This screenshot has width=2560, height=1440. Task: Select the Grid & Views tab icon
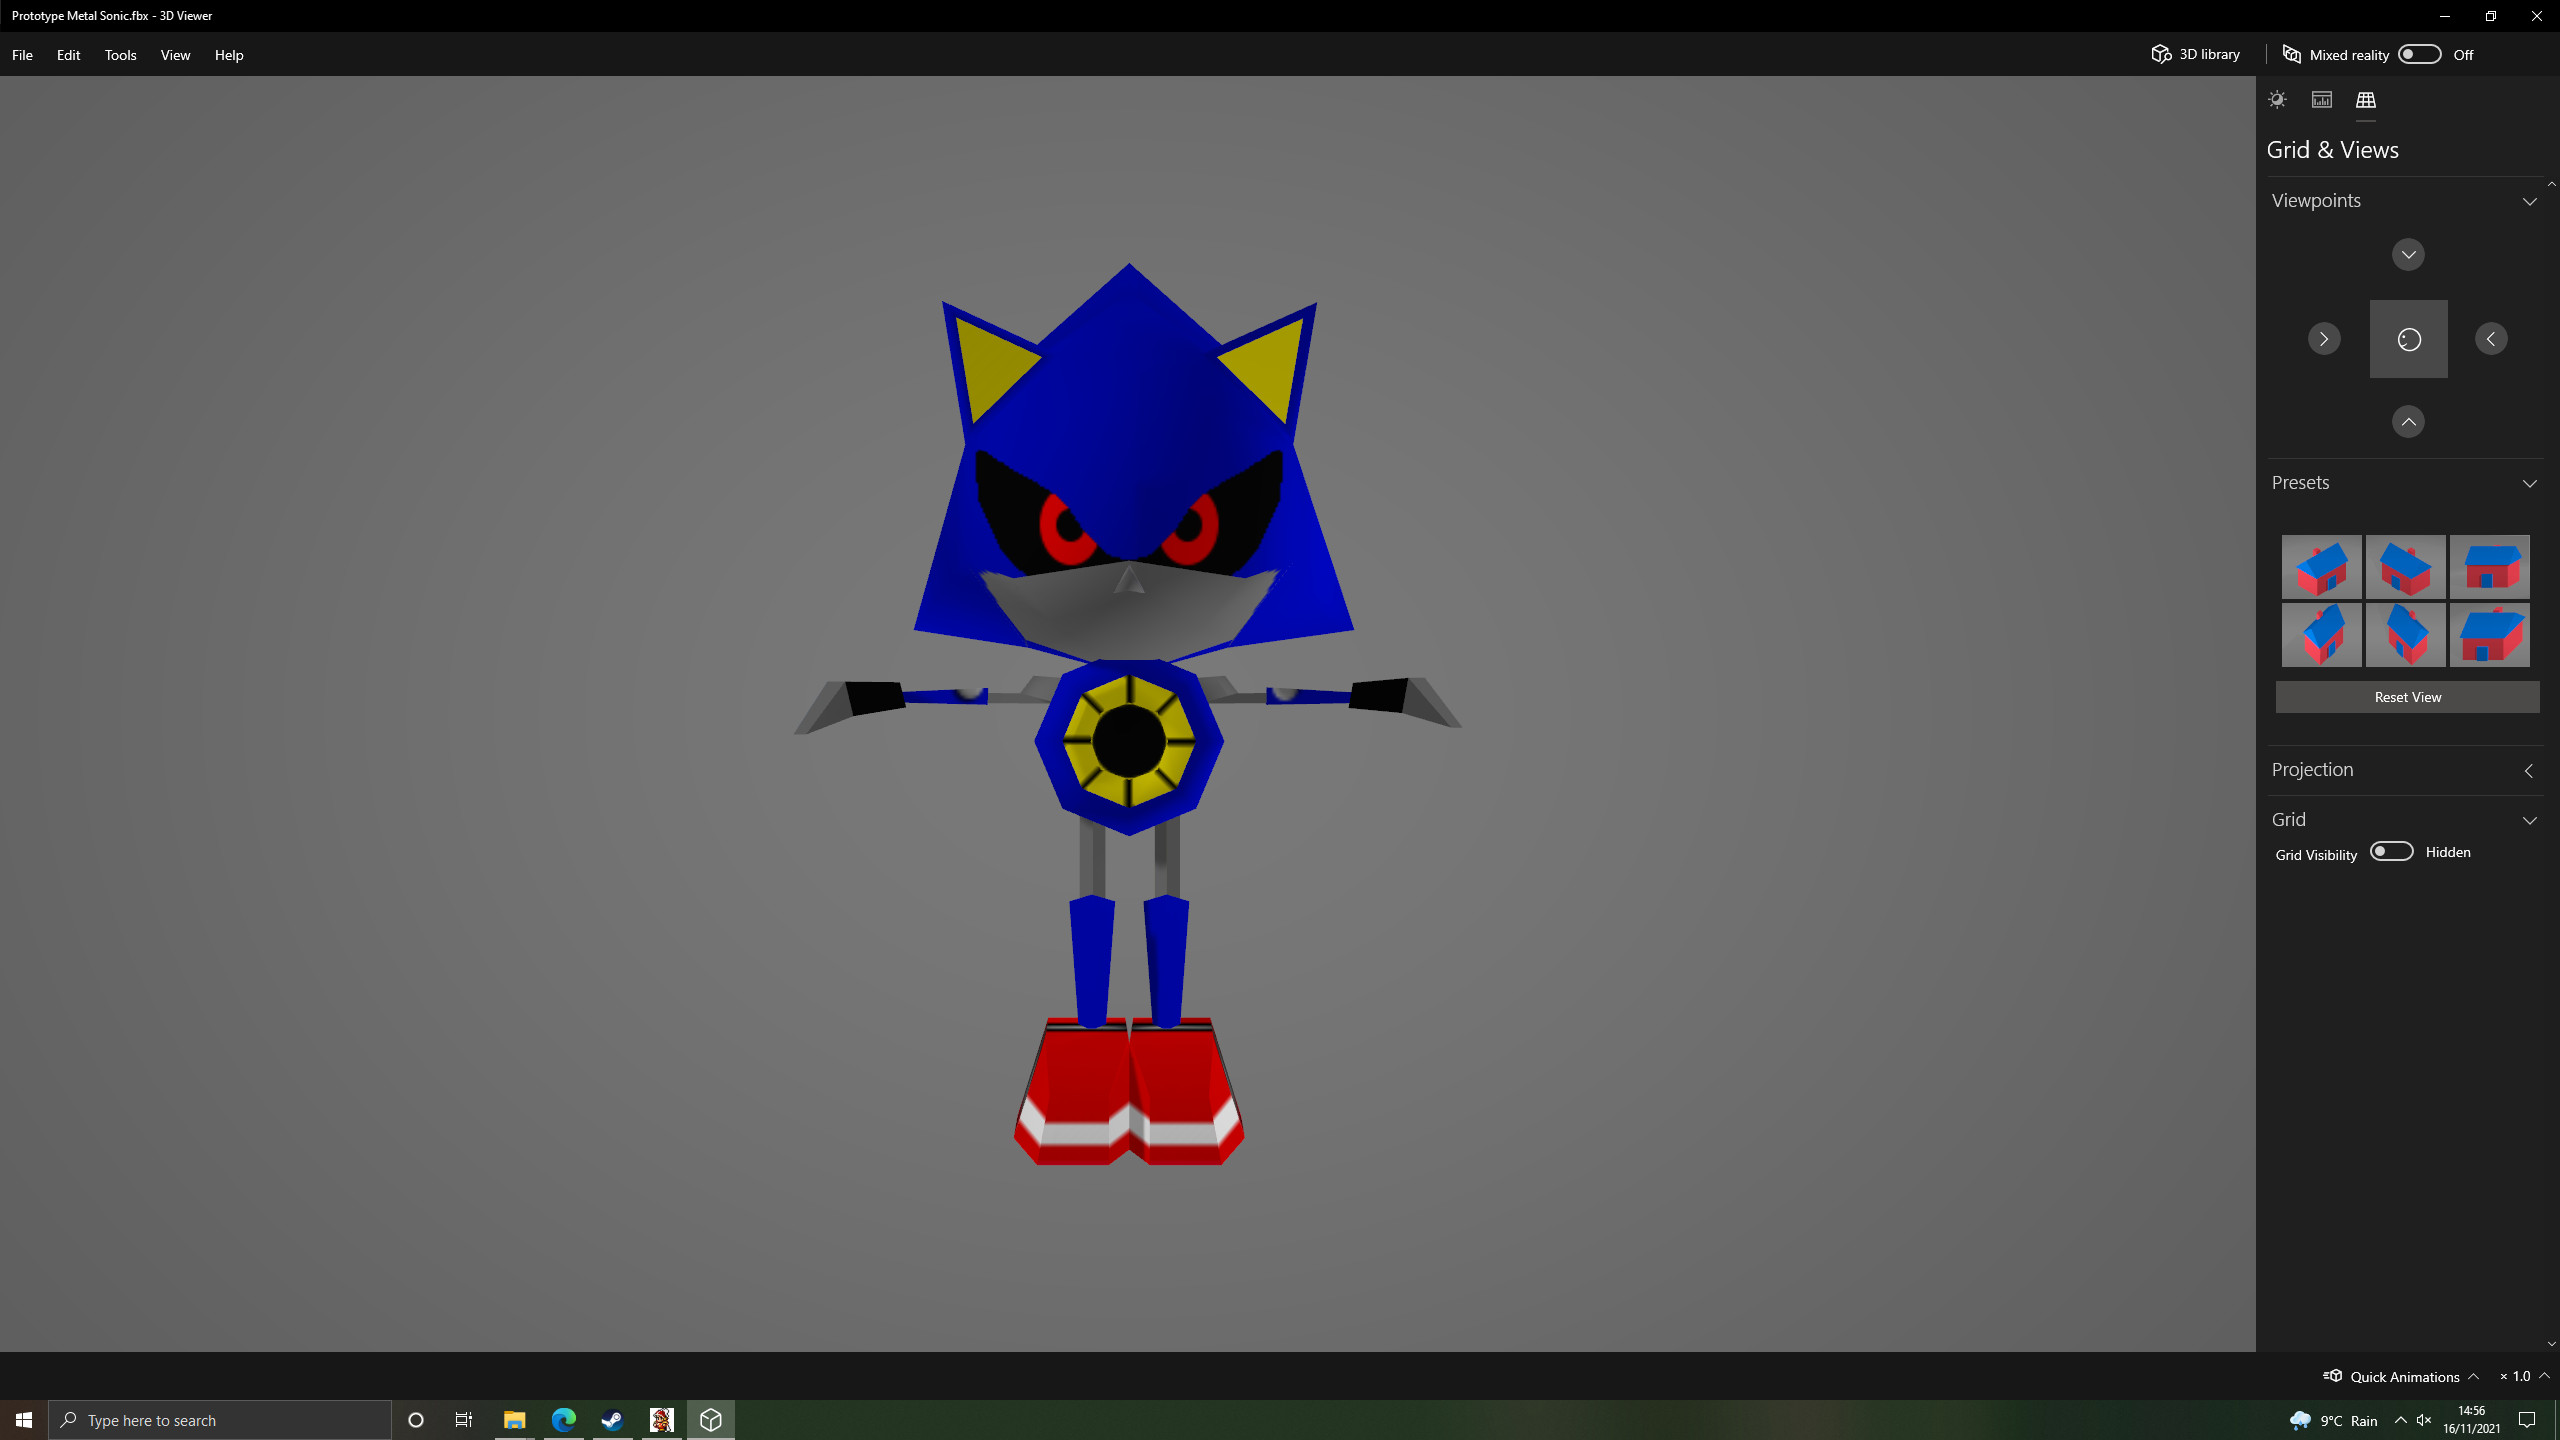click(2365, 100)
